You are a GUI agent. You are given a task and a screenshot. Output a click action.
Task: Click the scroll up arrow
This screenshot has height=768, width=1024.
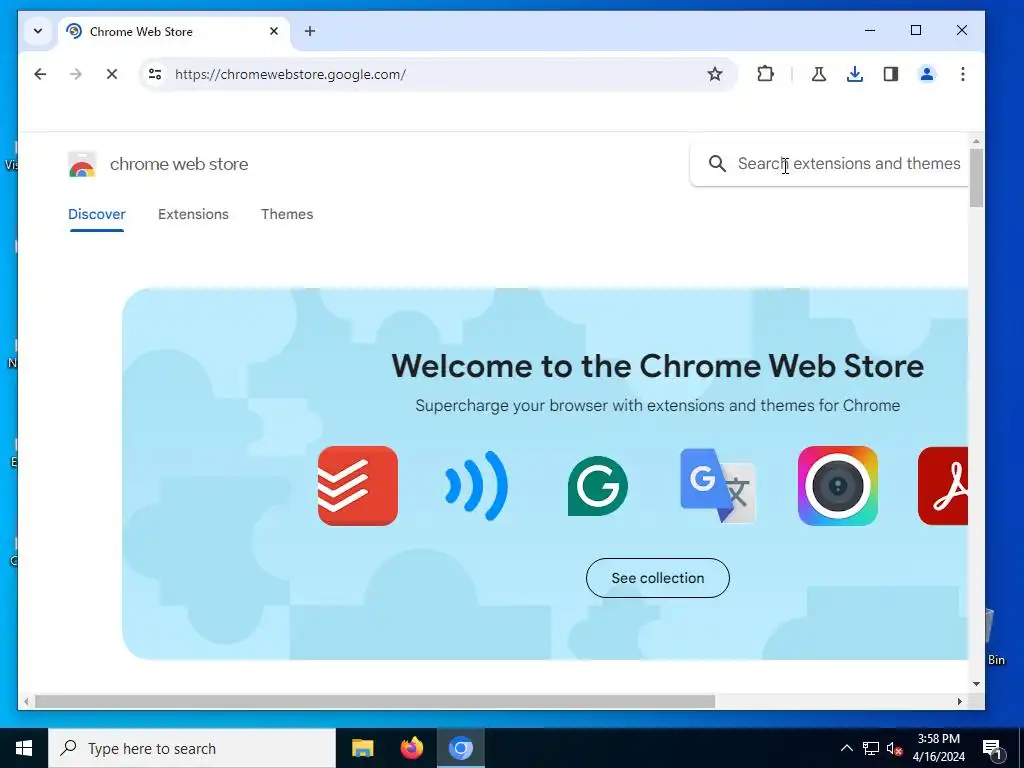tap(976, 141)
